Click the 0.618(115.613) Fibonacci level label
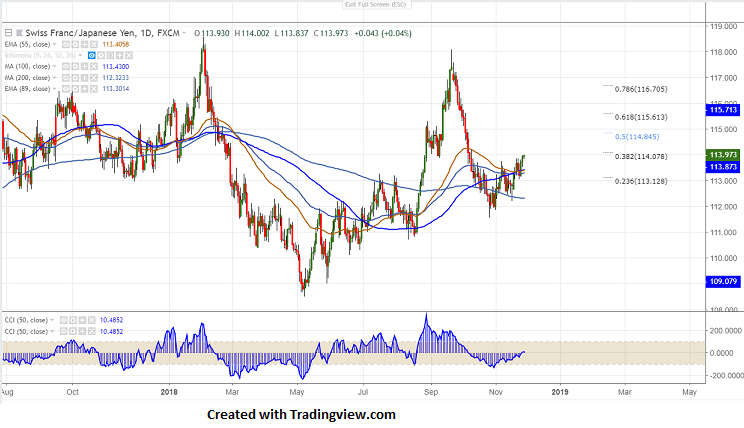This screenshot has height=428, width=744. click(x=641, y=117)
